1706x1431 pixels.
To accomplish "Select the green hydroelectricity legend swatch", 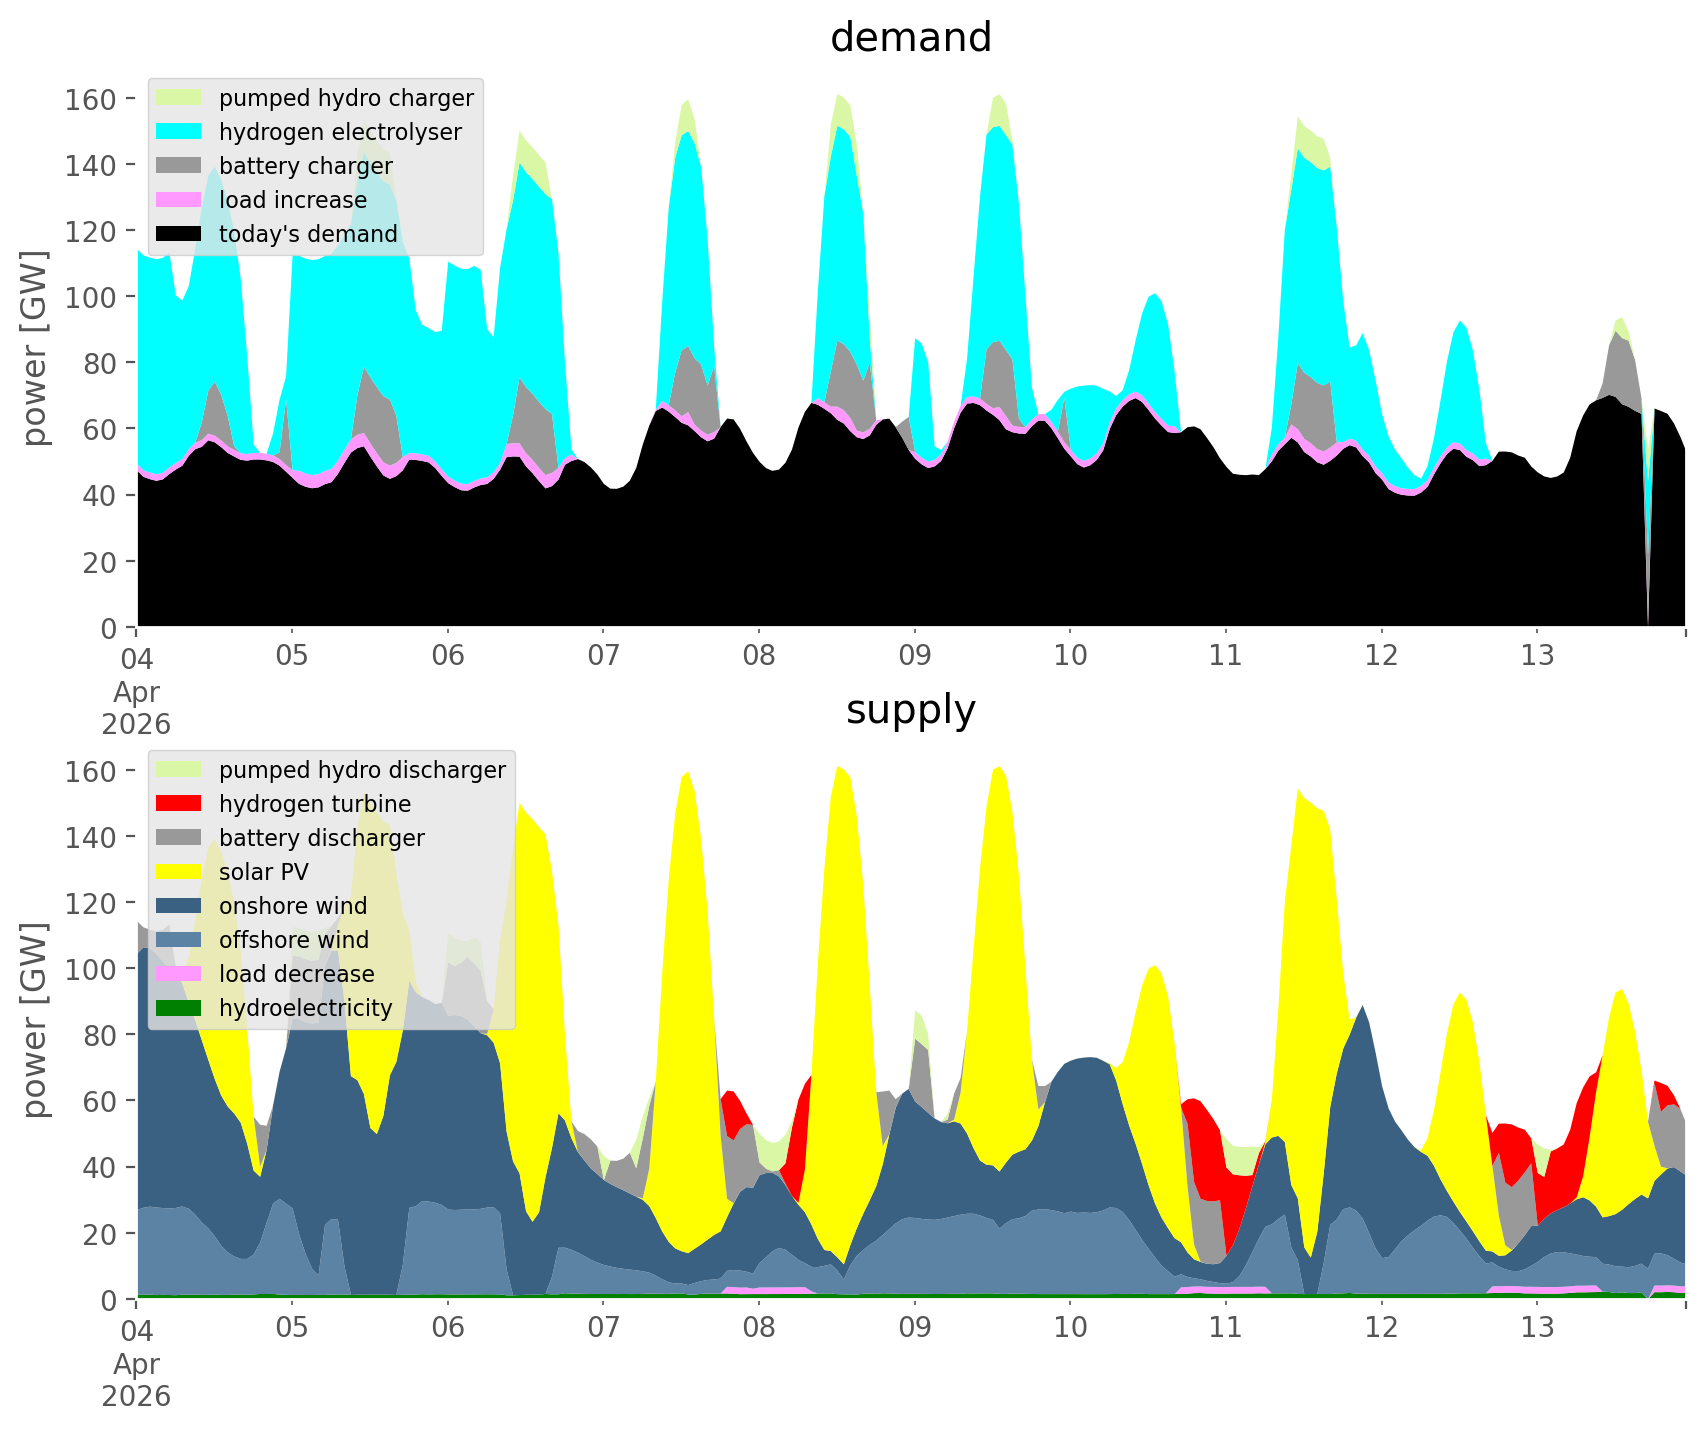I will point(179,1008).
